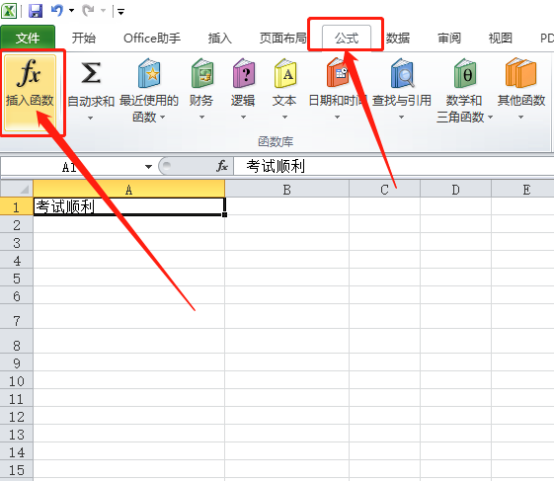Image resolution: width=554 pixels, height=481 pixels.
Task: Click the Name Box showing A1
Action: [x=71, y=166]
